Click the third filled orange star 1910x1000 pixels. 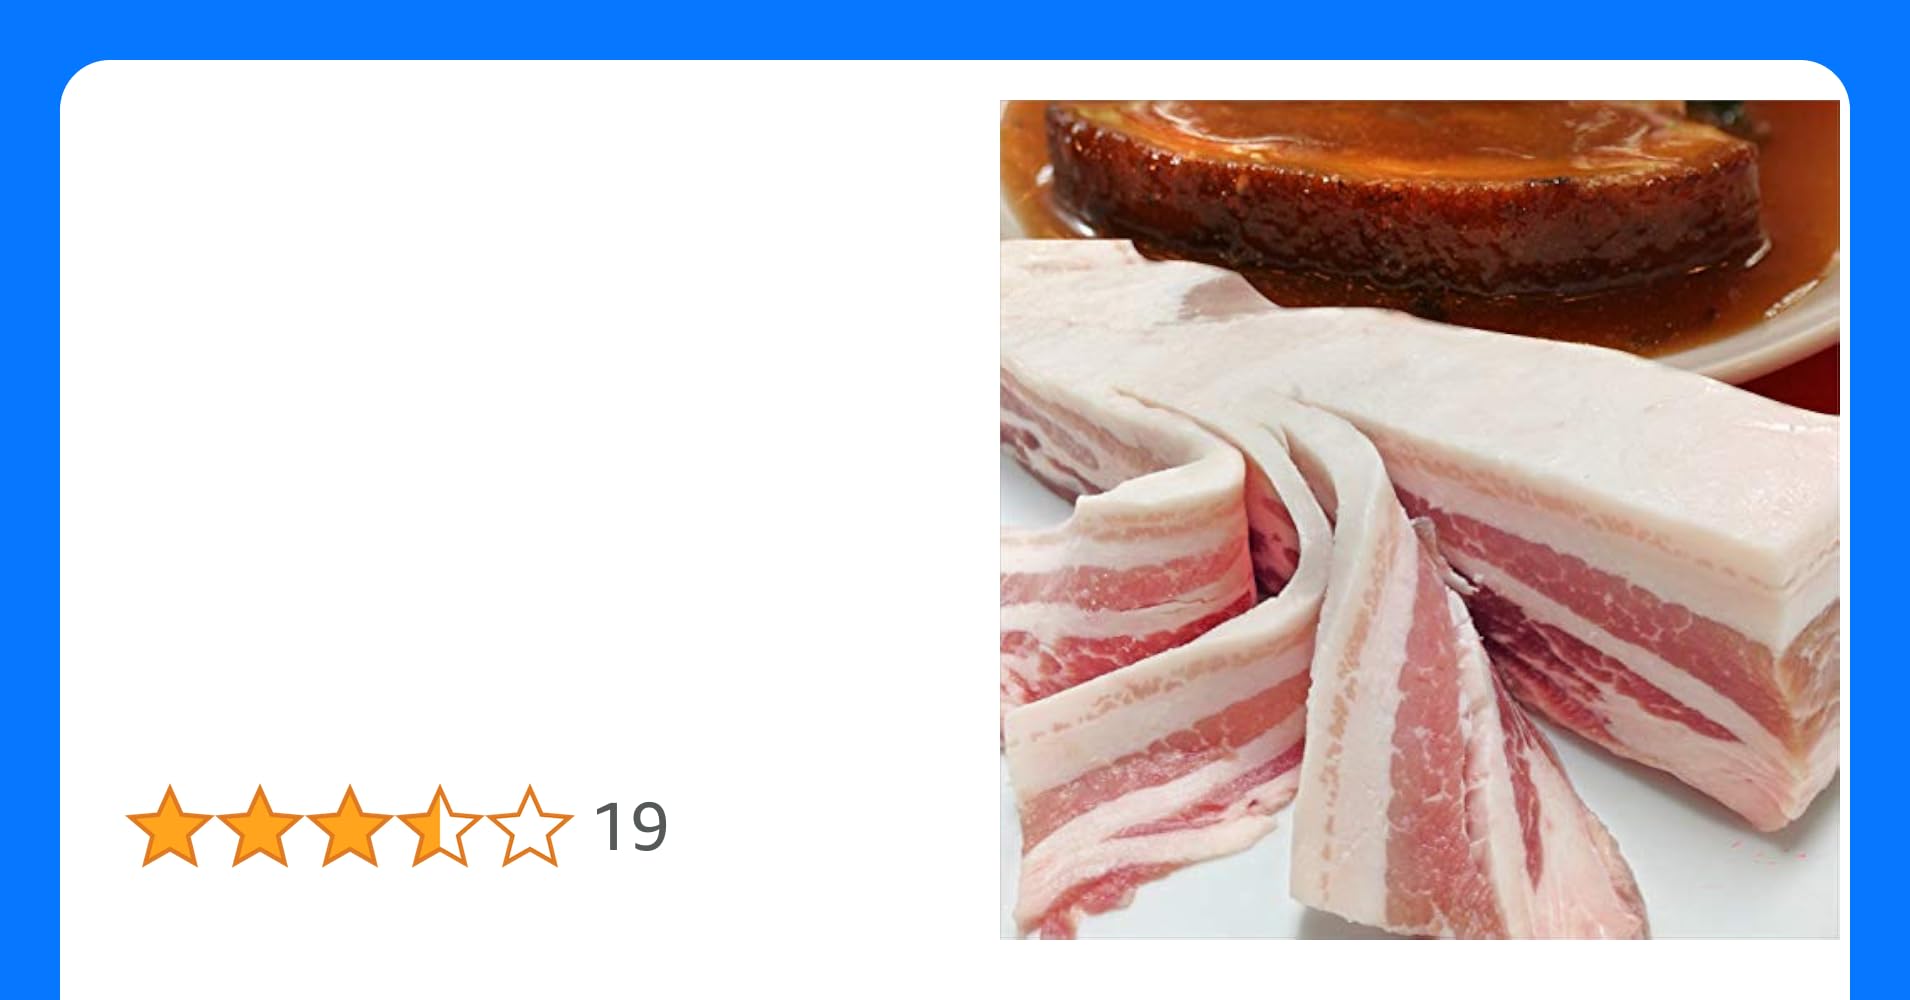pyautogui.click(x=350, y=826)
